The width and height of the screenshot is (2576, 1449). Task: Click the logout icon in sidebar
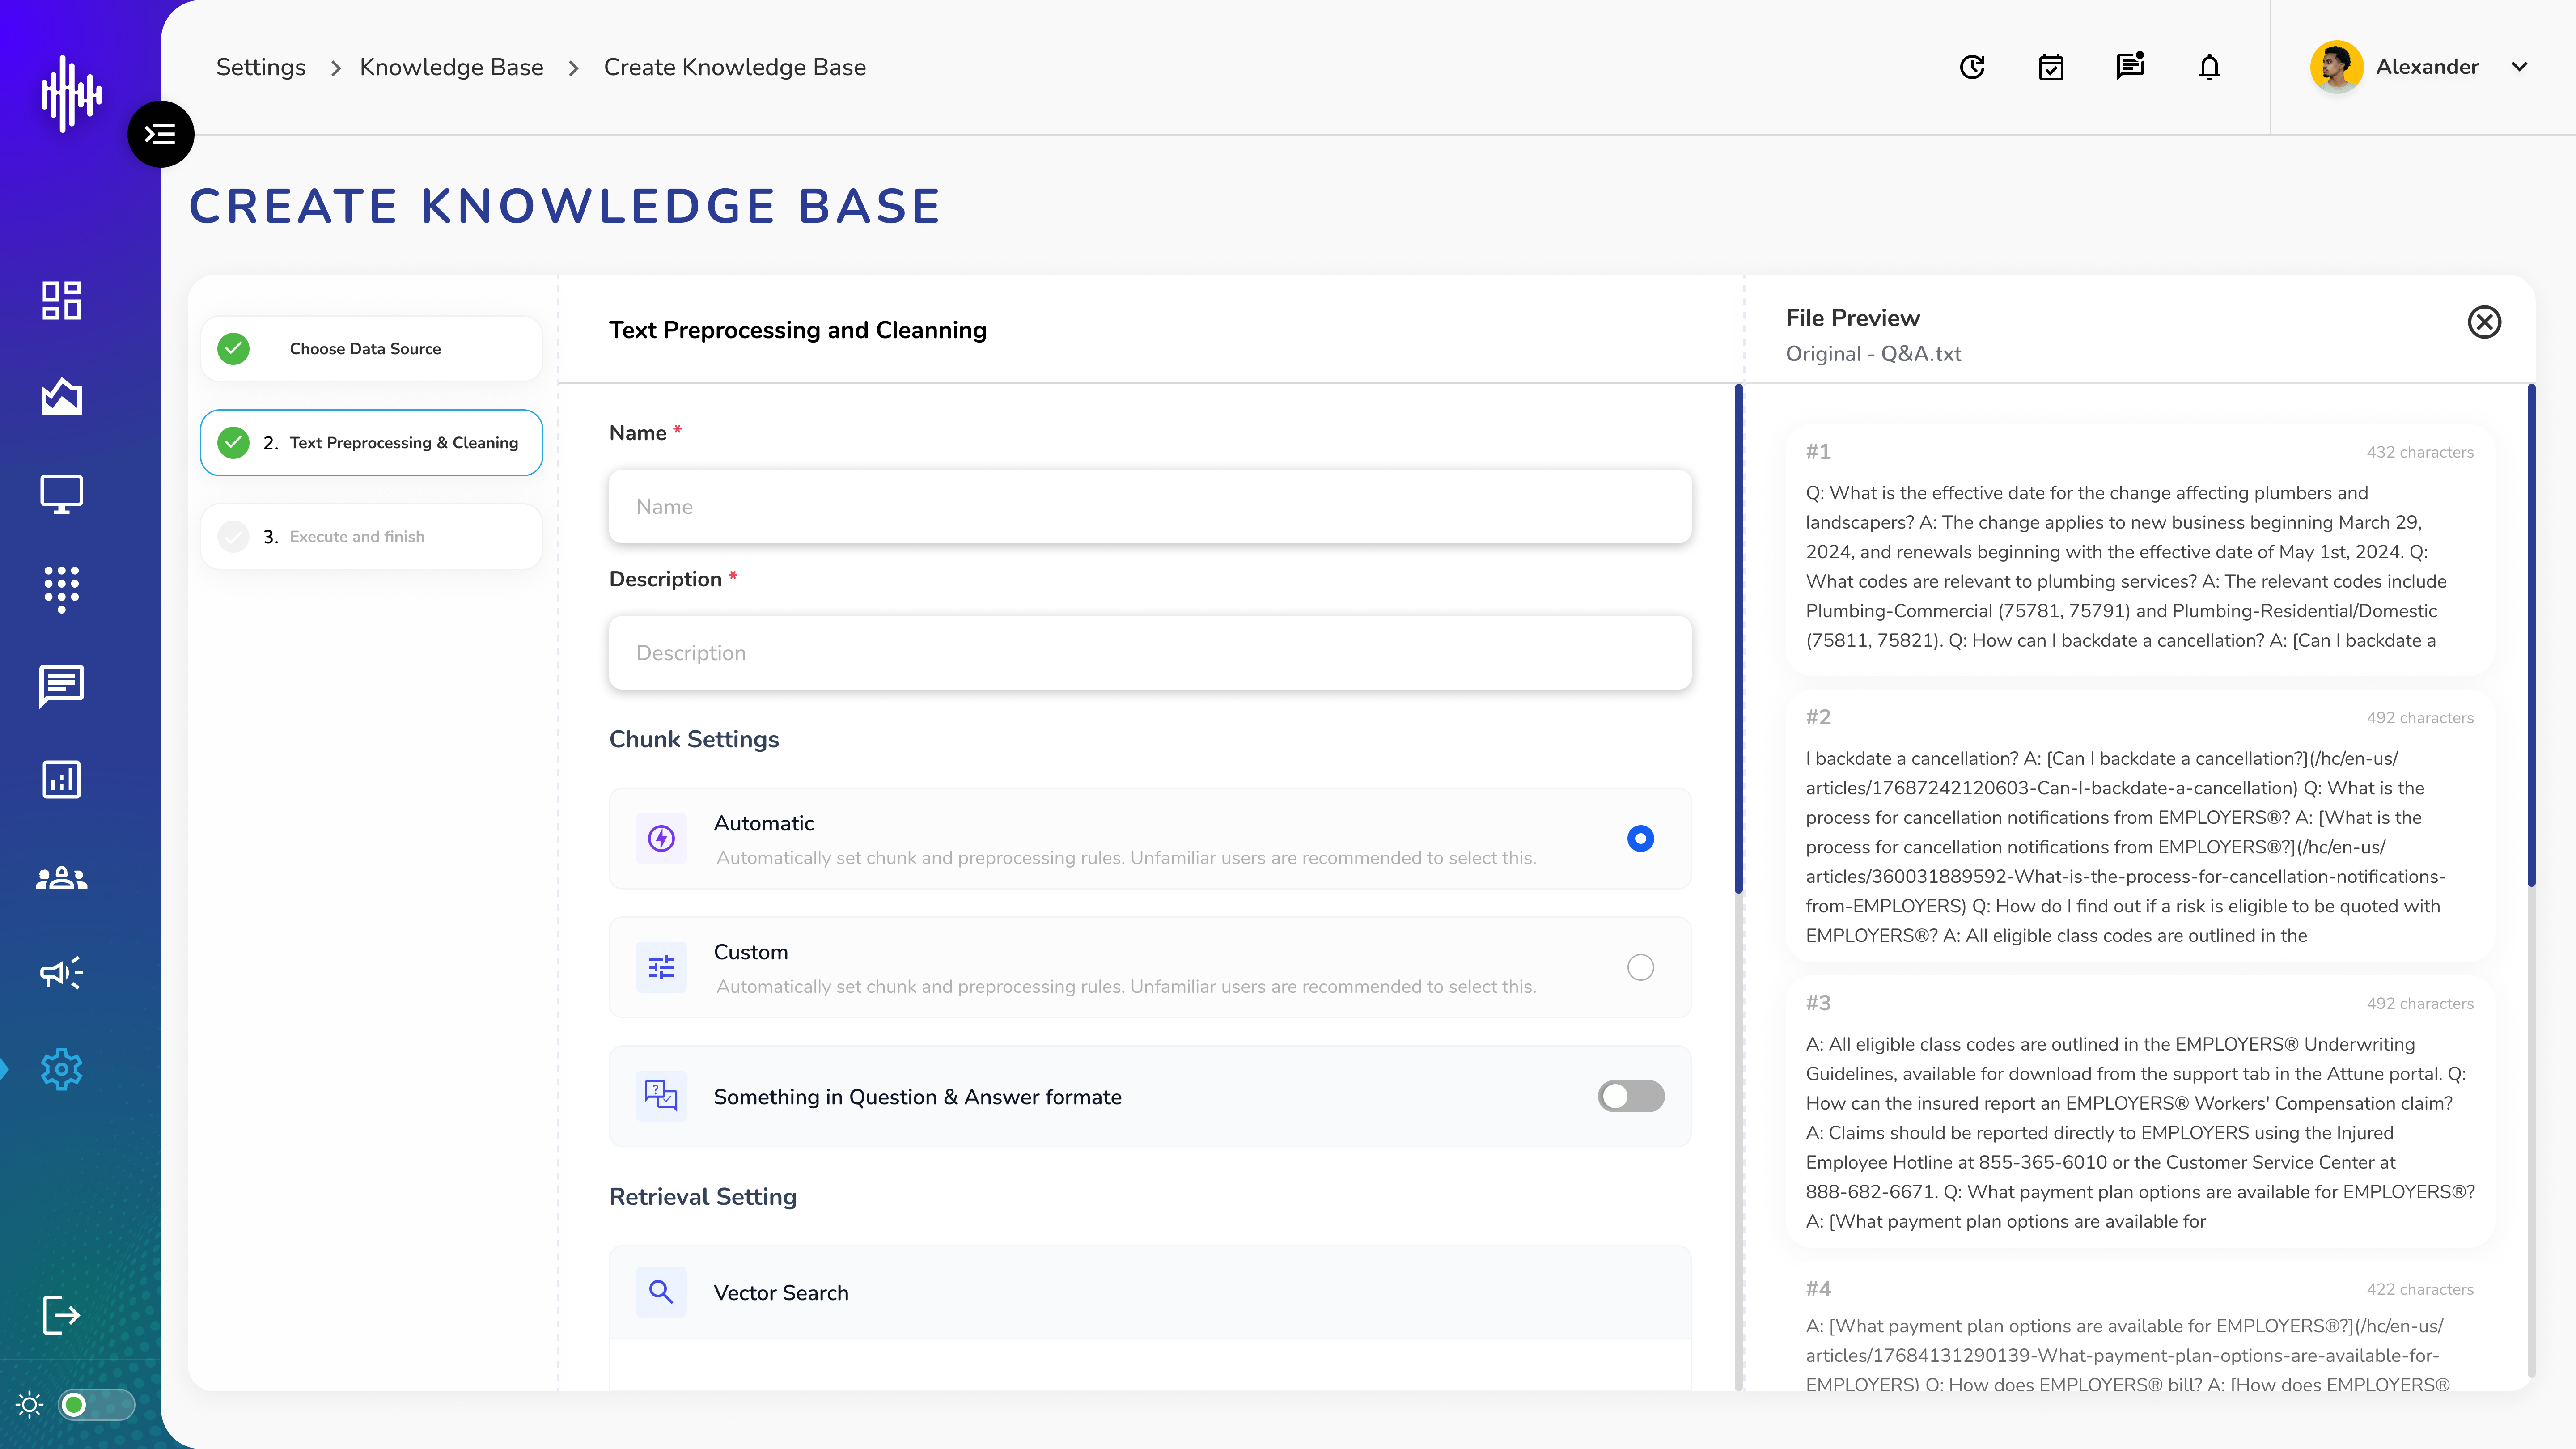(61, 1314)
